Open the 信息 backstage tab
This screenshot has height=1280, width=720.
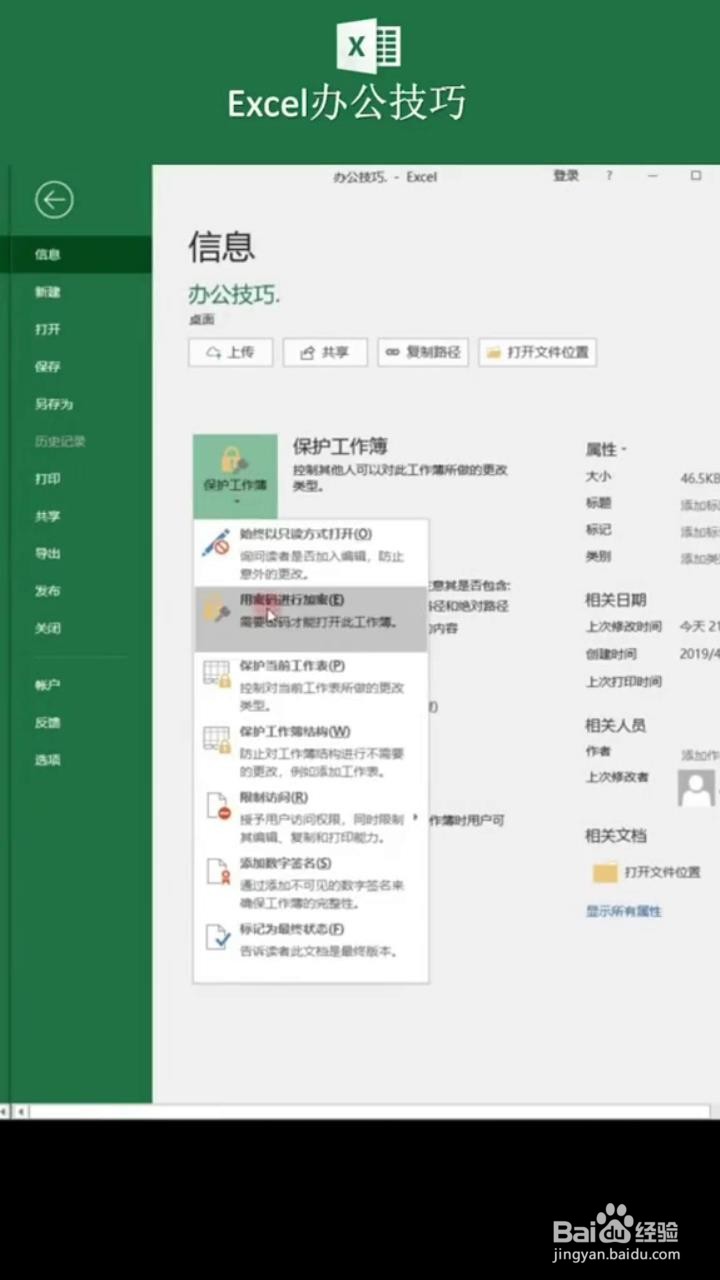76,254
